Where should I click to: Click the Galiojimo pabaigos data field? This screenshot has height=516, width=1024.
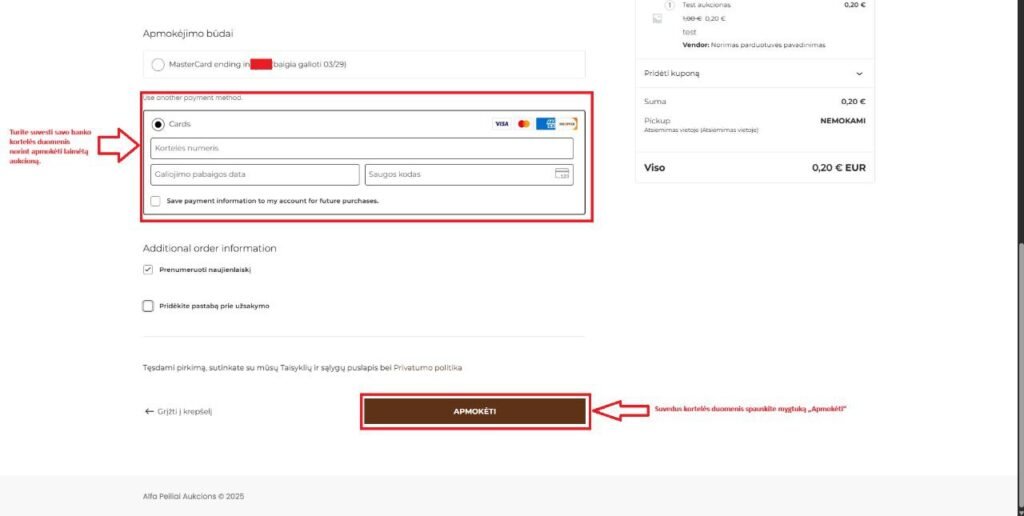pyautogui.click(x=255, y=174)
